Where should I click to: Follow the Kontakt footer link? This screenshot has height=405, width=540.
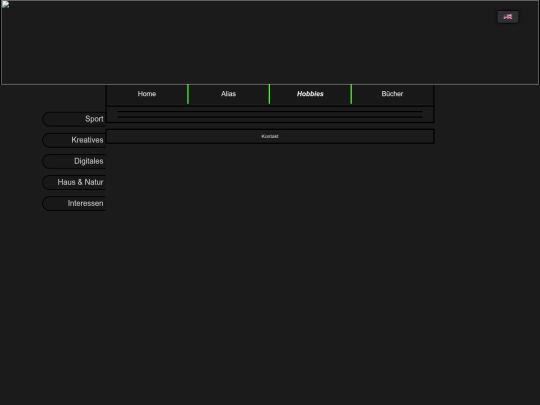(x=270, y=136)
